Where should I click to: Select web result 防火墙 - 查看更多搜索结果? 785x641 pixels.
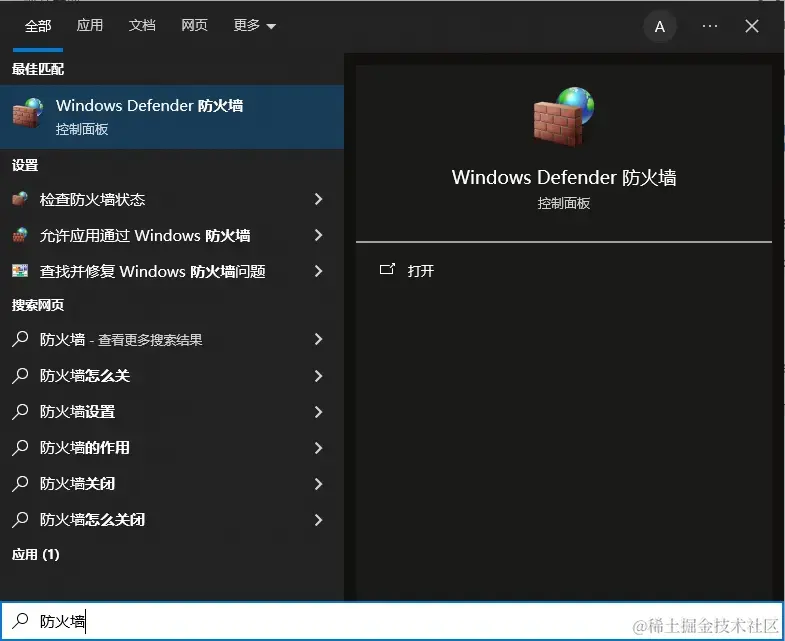pos(172,340)
